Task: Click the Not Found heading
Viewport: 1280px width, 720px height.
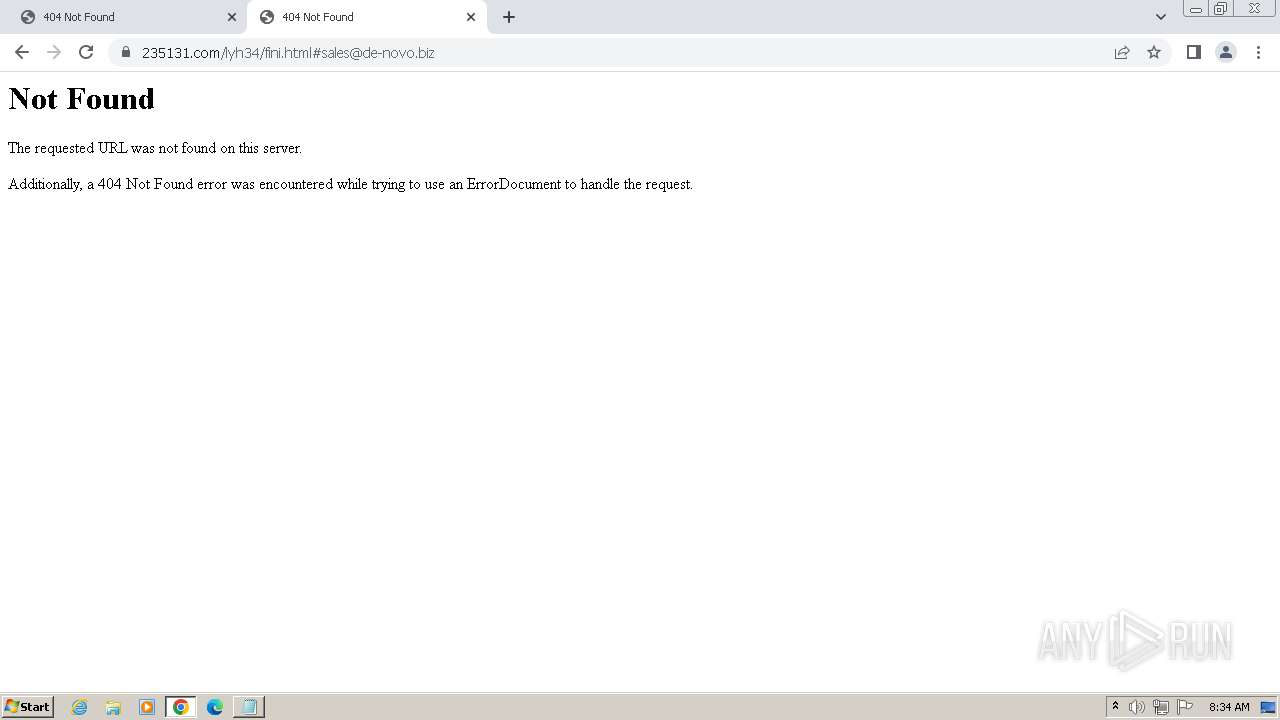Action: (x=82, y=99)
